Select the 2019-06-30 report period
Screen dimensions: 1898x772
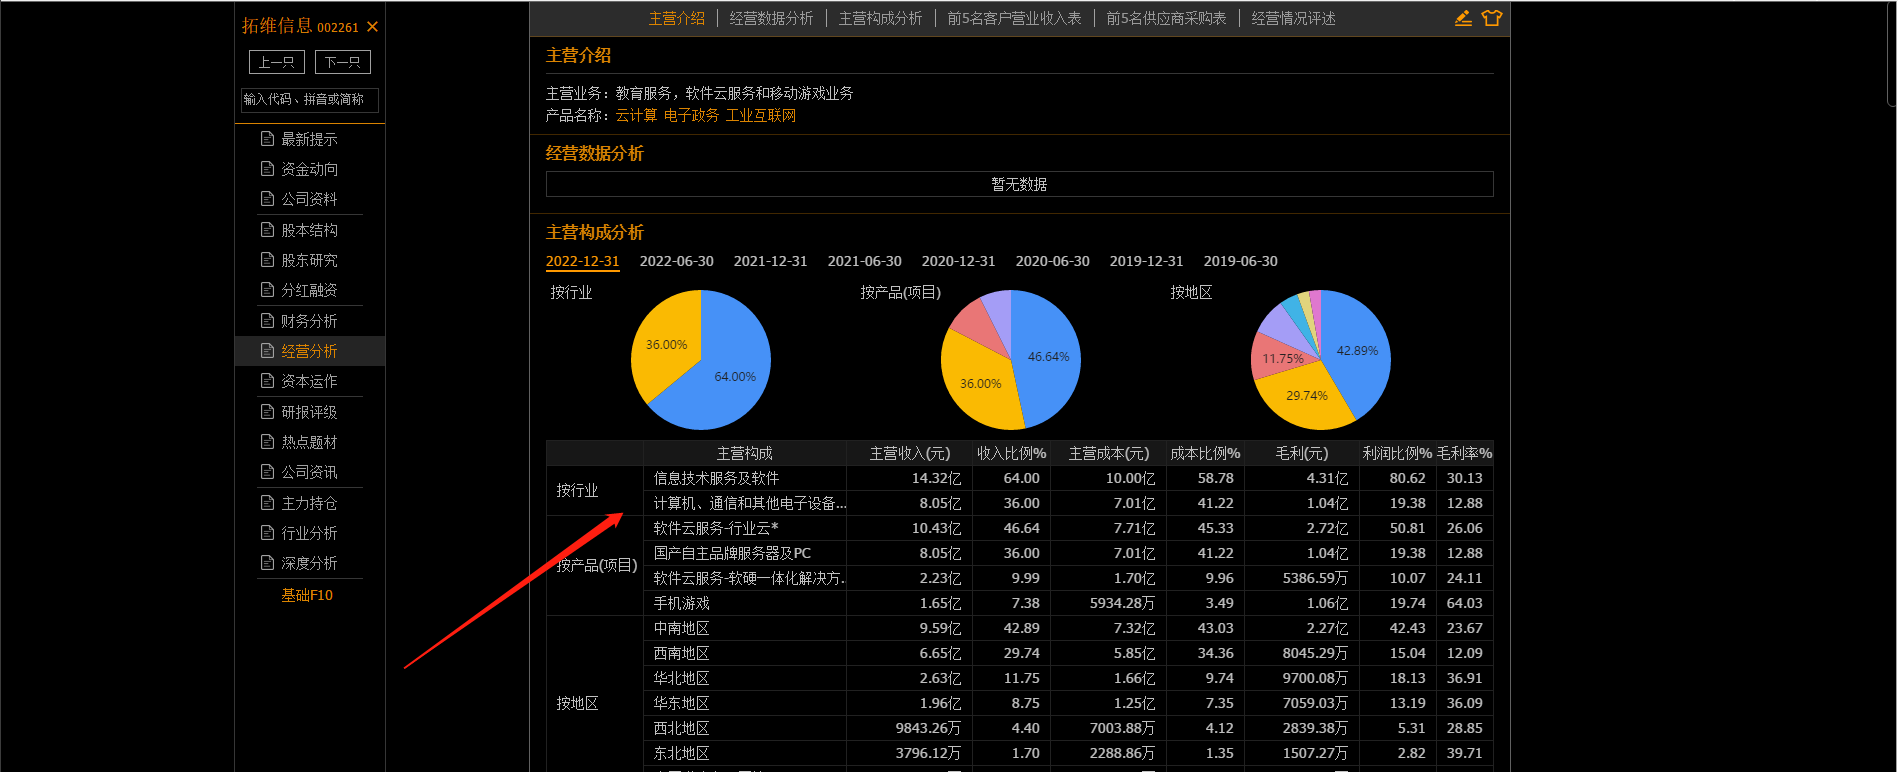tap(1240, 261)
